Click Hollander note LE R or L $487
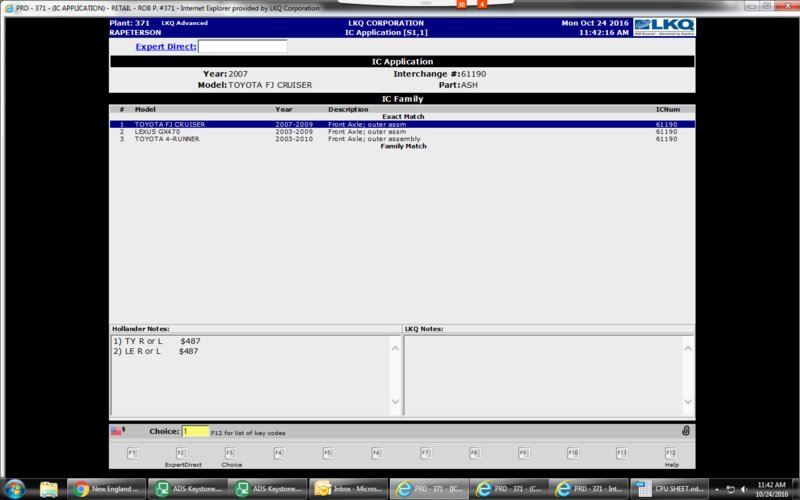Viewport: 800px width, 500px height. click(x=156, y=351)
